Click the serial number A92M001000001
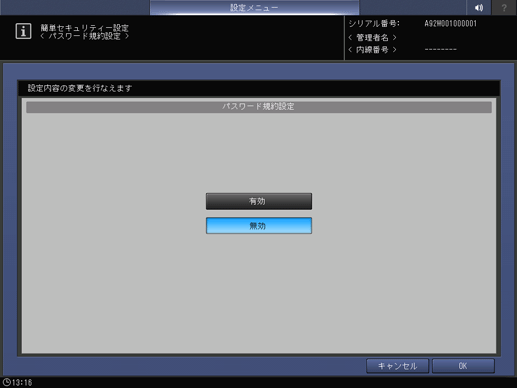Image resolution: width=517 pixels, height=388 pixels. click(450, 24)
